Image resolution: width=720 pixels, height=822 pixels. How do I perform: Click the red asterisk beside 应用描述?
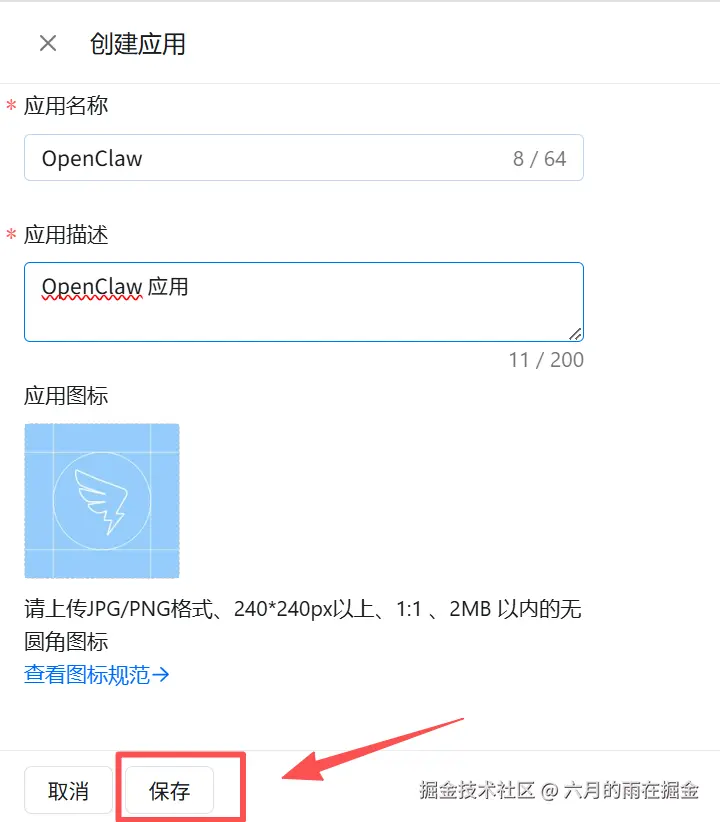pyautogui.click(x=11, y=234)
